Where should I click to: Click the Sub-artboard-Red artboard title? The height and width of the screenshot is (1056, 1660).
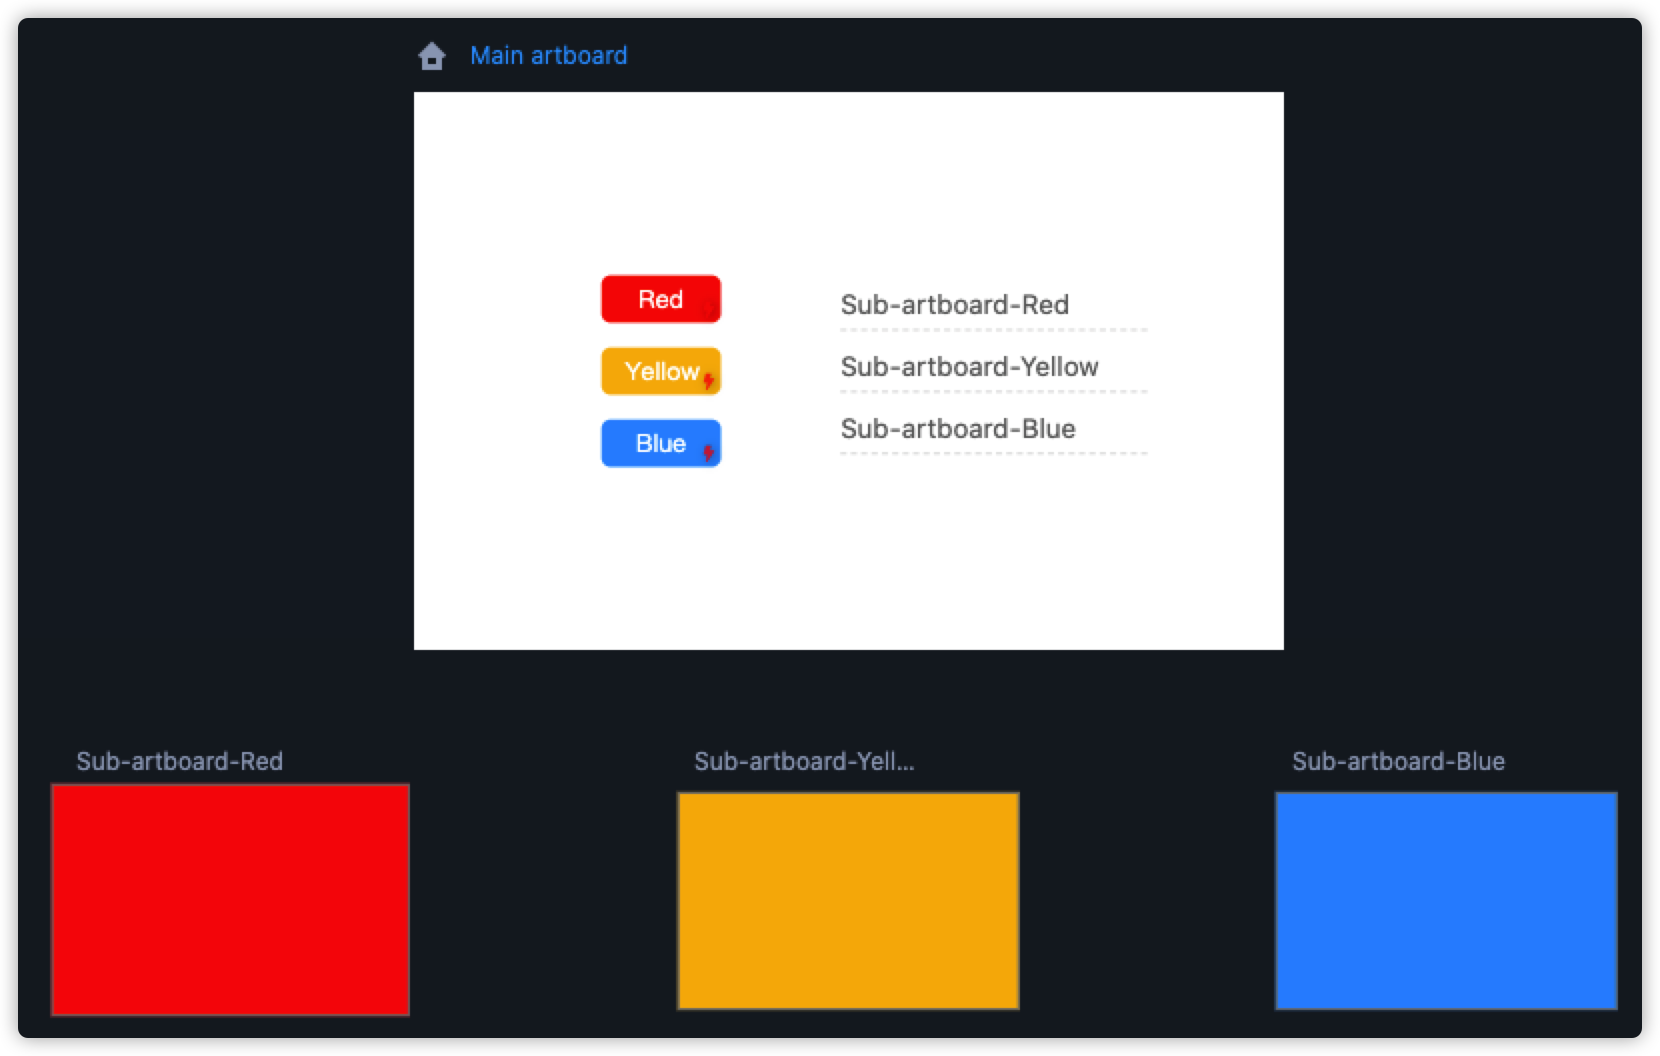pyautogui.click(x=180, y=761)
